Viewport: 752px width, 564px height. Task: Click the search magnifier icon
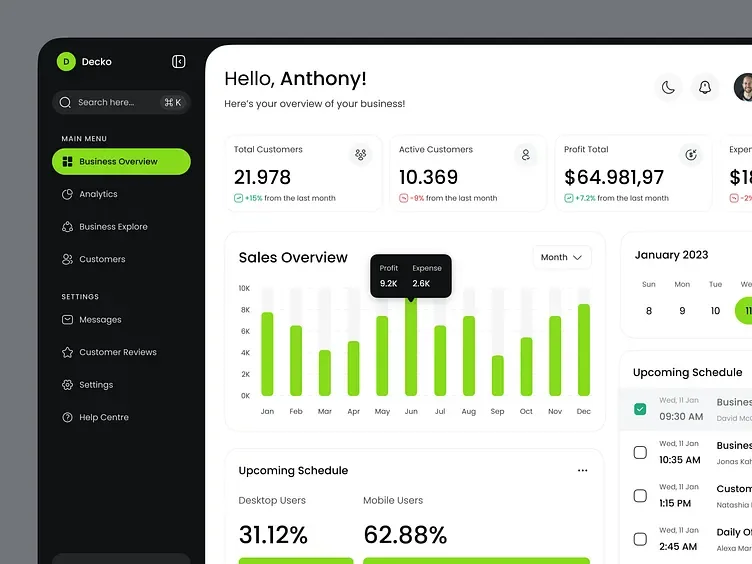click(65, 102)
